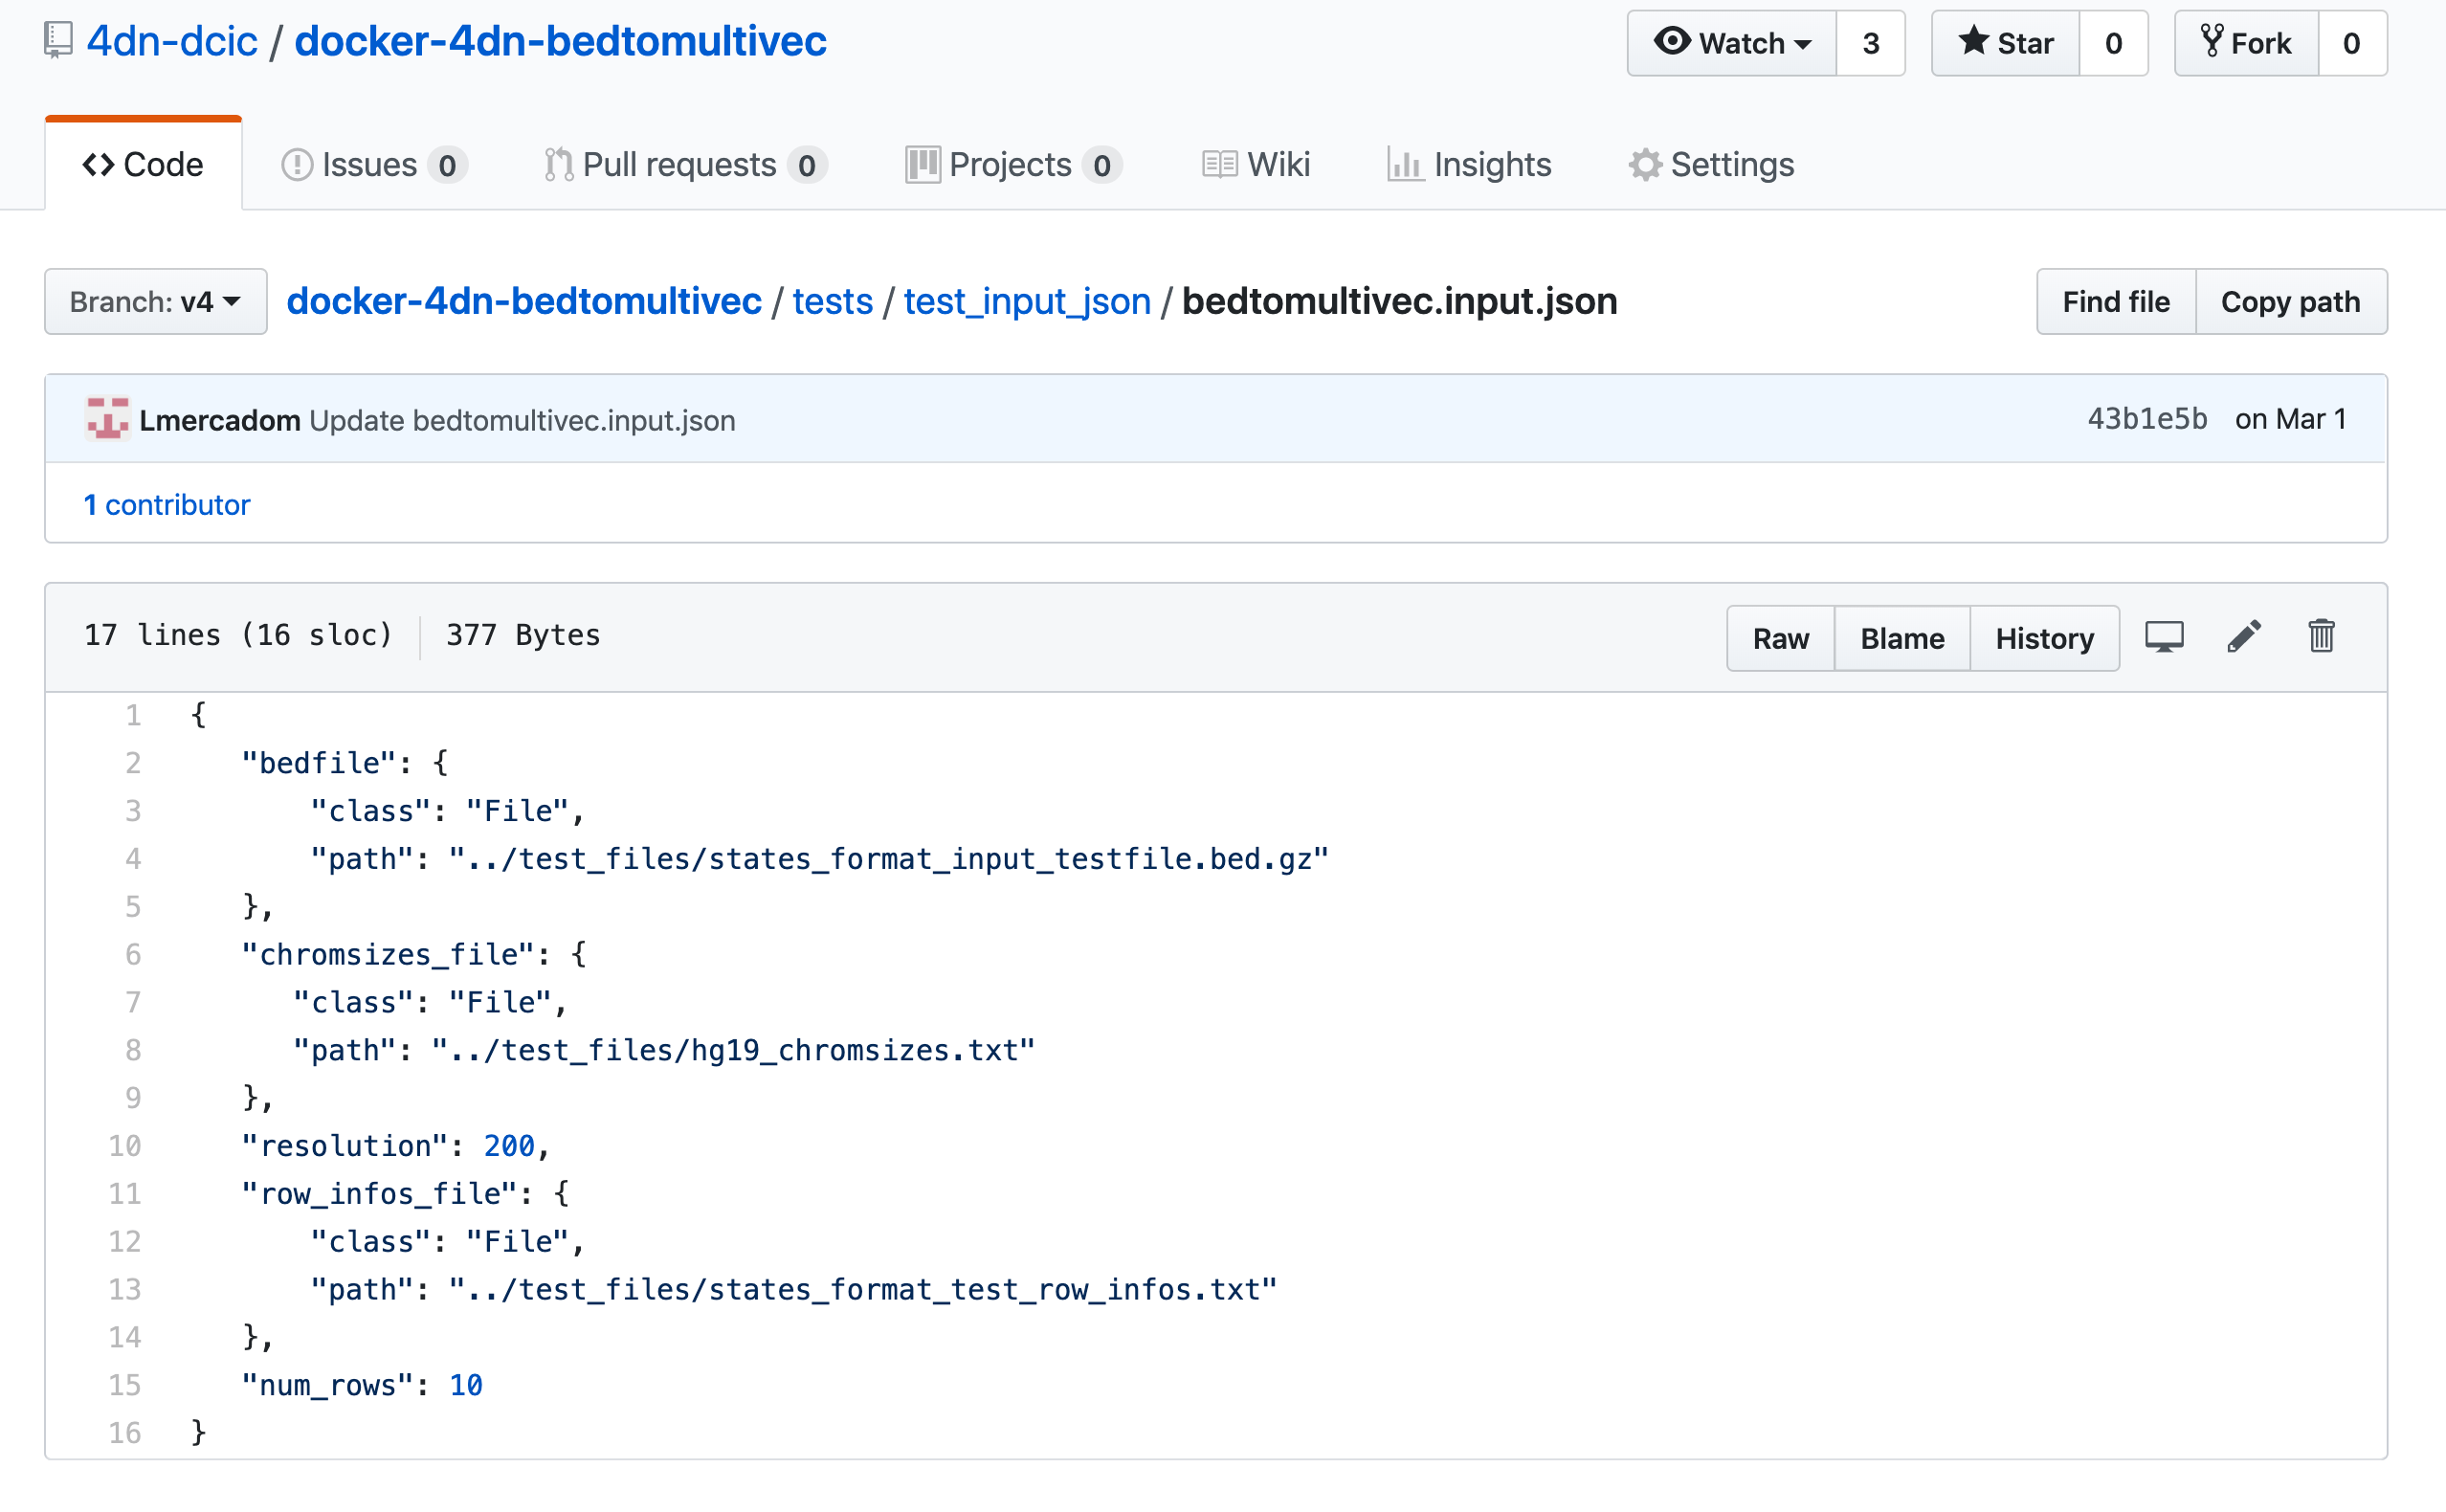Image resolution: width=2446 pixels, height=1512 pixels.
Task: Open the Watch dropdown
Action: point(1732,43)
